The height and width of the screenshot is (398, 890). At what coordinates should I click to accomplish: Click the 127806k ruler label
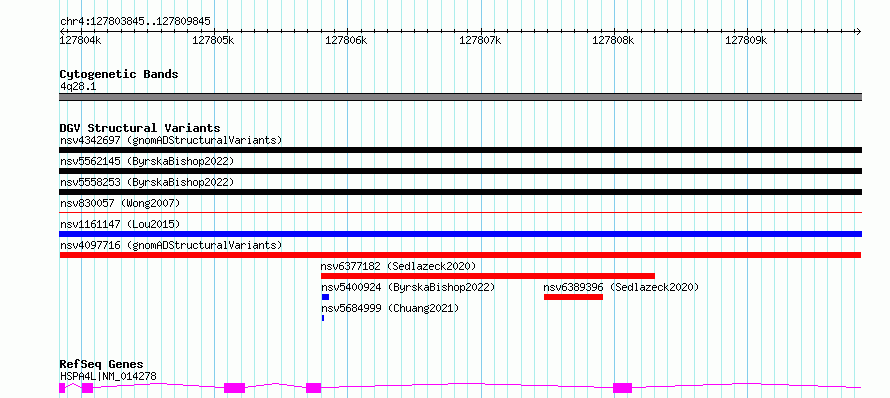[x=346, y=40]
